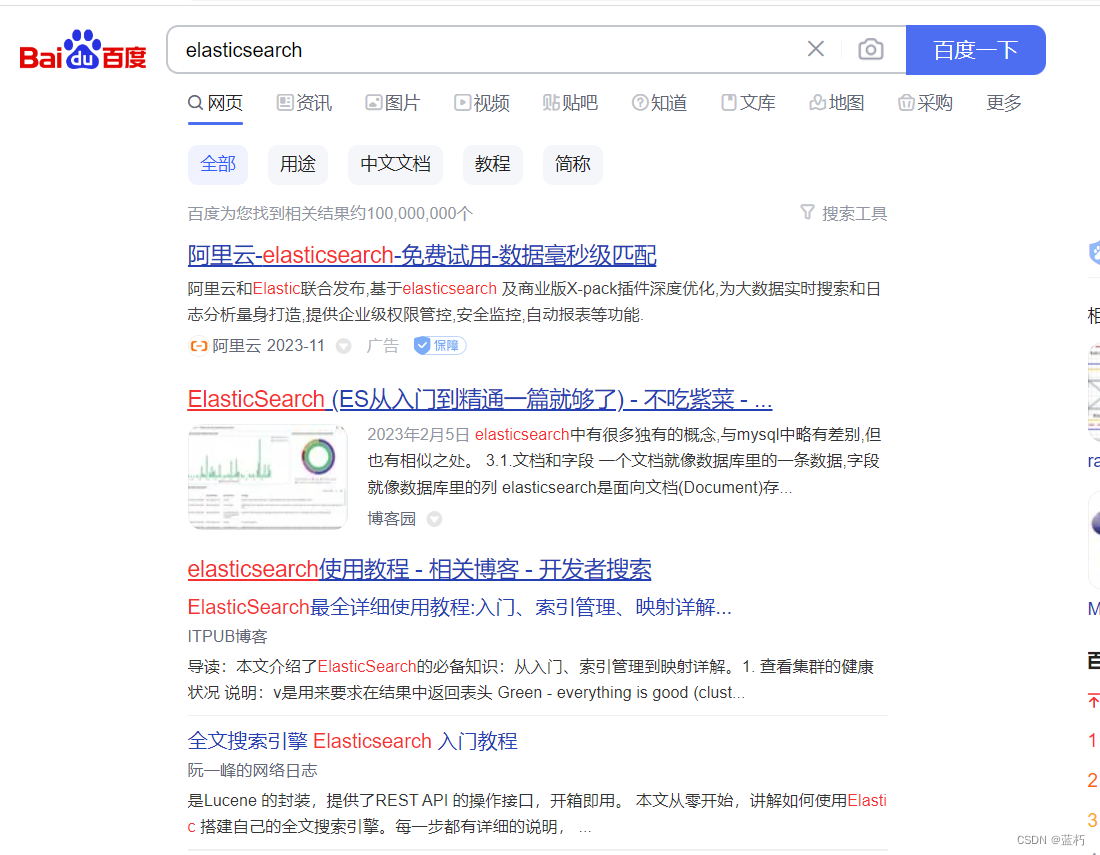This screenshot has height=855, width=1100.
Task: Expand dropdown arrow next to 博客园
Action: click(434, 519)
